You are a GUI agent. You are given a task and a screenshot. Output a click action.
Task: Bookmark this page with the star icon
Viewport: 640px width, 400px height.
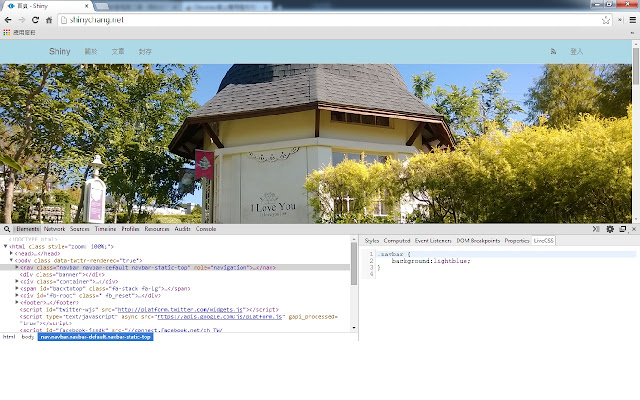pyautogui.click(x=606, y=20)
